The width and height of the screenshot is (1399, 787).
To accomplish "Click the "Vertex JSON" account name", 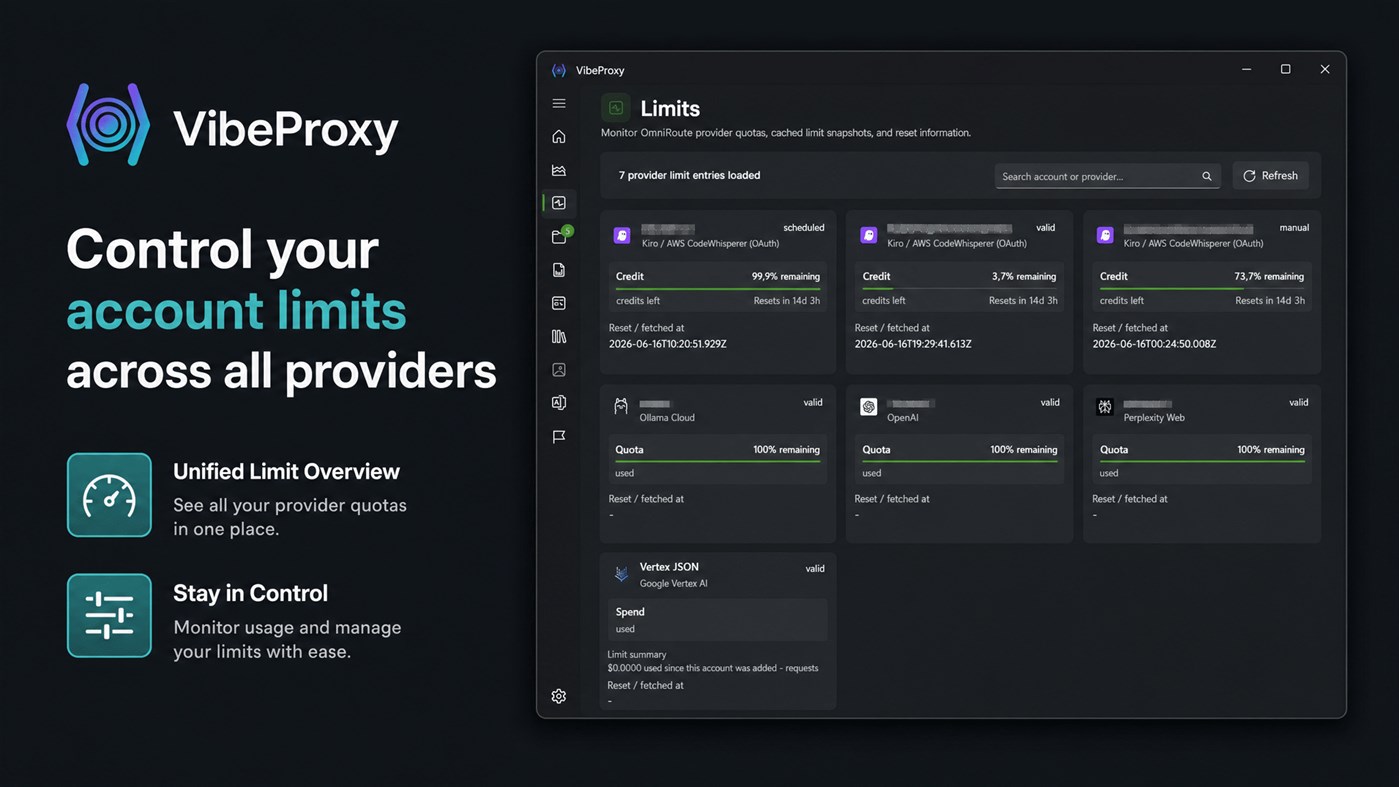I will click(x=669, y=567).
